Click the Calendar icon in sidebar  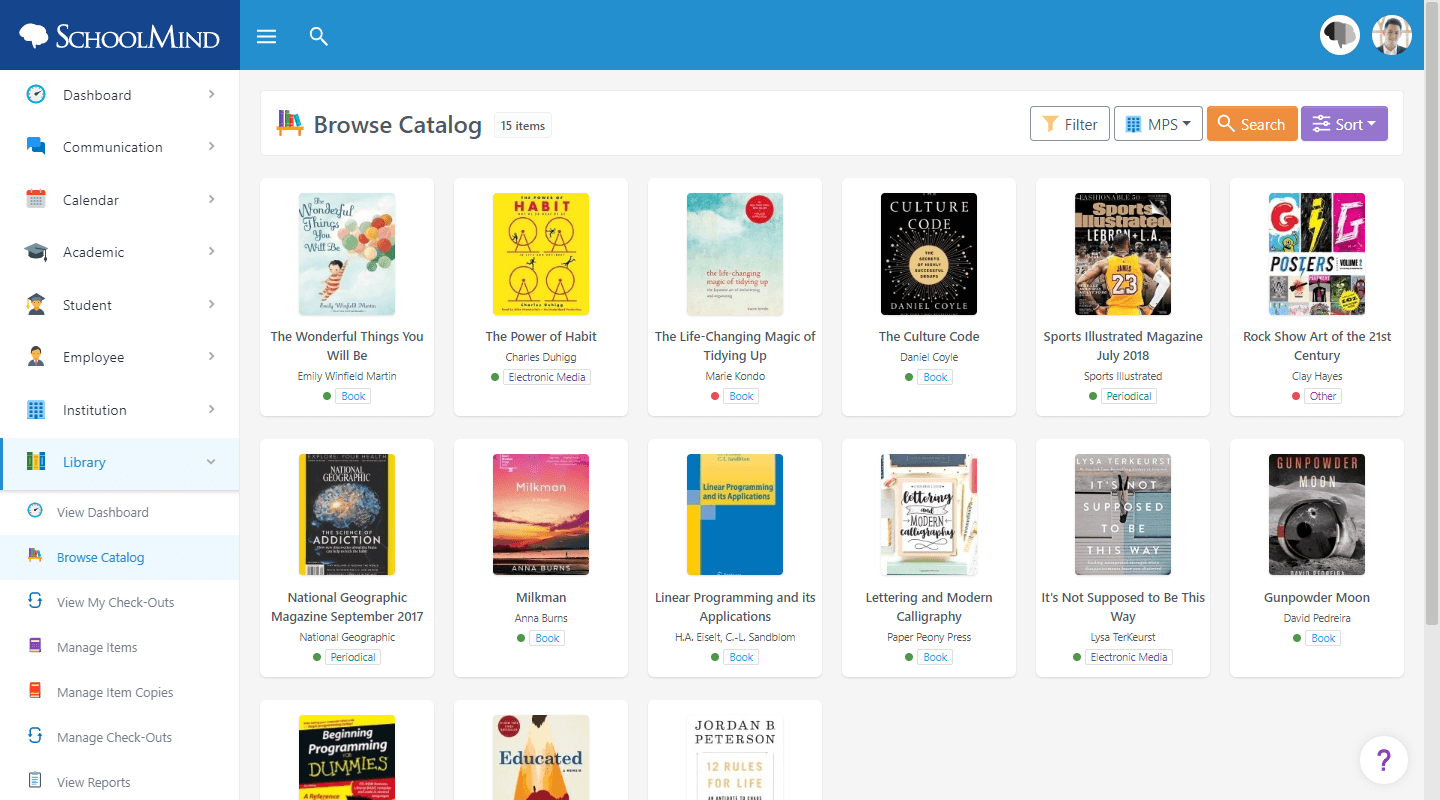[x=36, y=199]
